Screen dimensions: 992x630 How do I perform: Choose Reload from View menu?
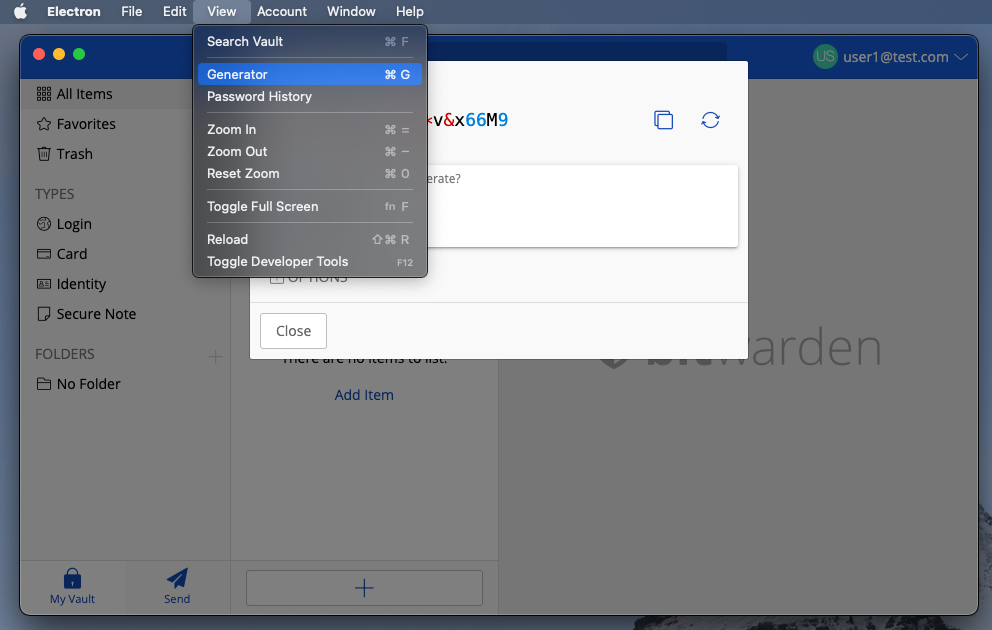point(309,240)
